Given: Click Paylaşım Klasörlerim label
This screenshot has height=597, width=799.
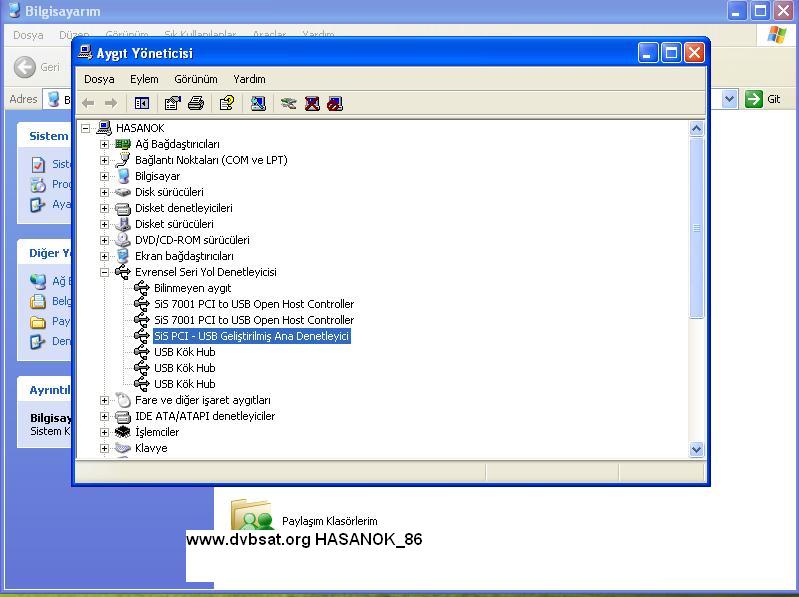Looking at the screenshot, I should click(330, 521).
